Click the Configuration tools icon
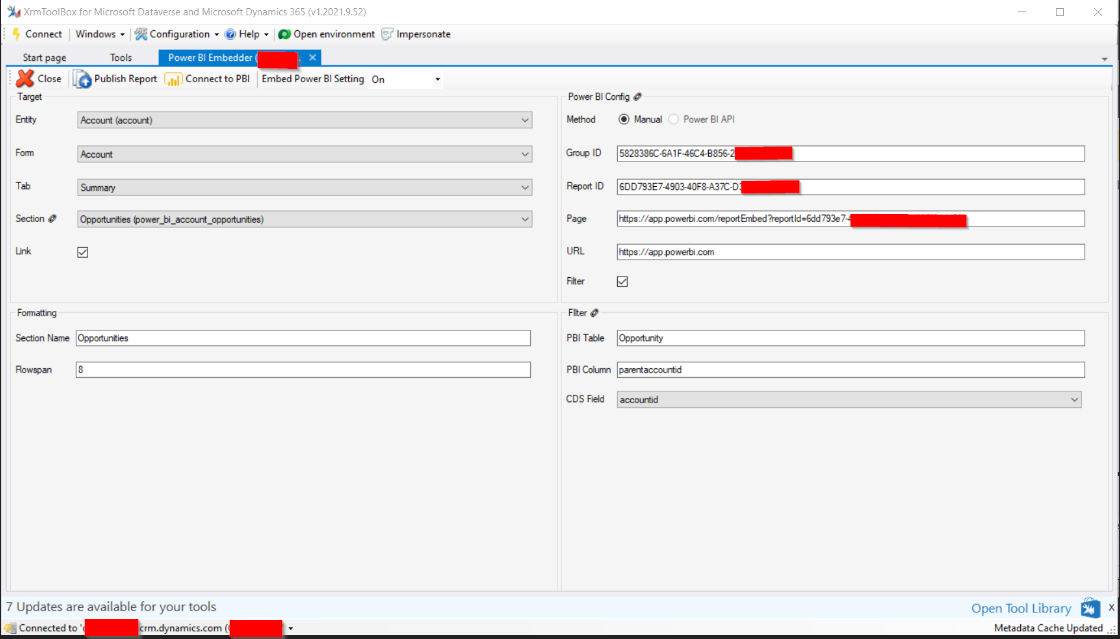The width and height of the screenshot is (1120, 639). click(x=140, y=34)
